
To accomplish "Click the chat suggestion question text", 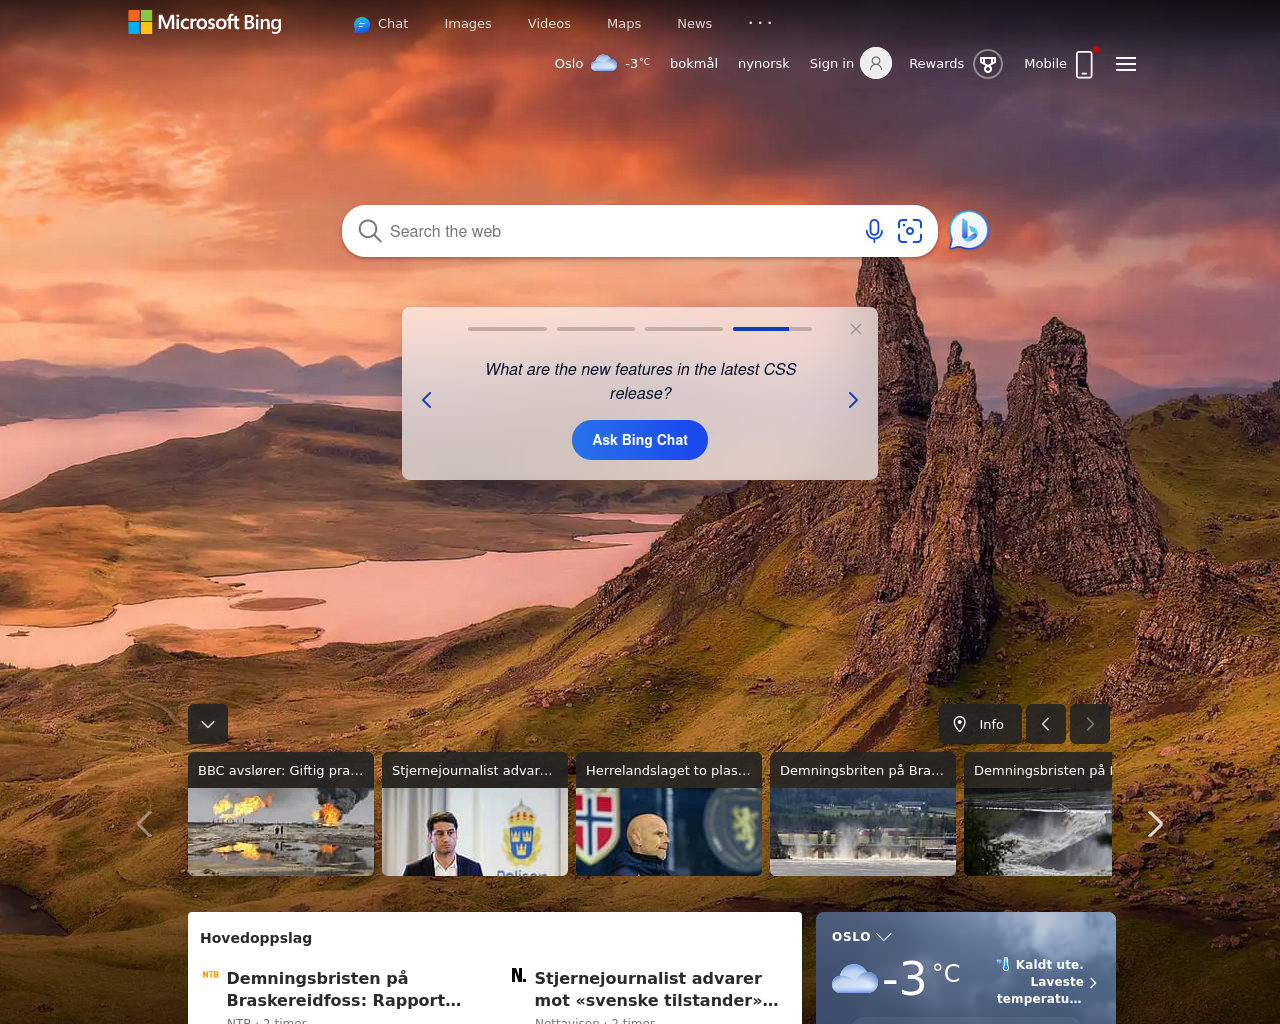I will tap(641, 381).
